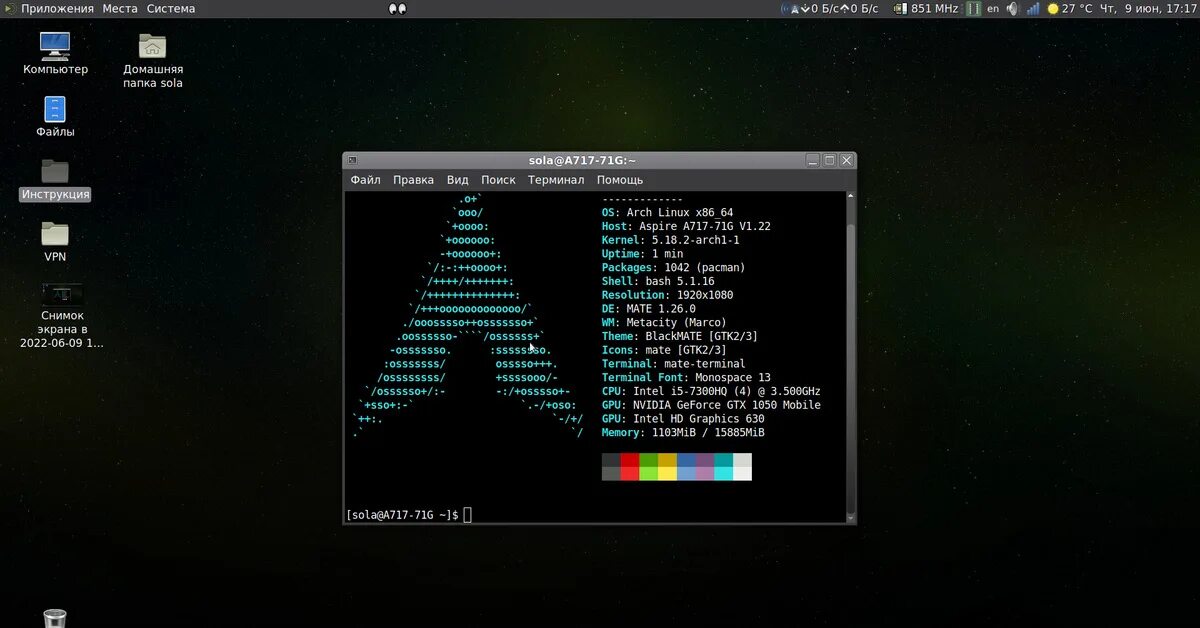Click the 'Memory: 1103MiB / 15885MiB' line
This screenshot has height=628, width=1200.
(683, 433)
